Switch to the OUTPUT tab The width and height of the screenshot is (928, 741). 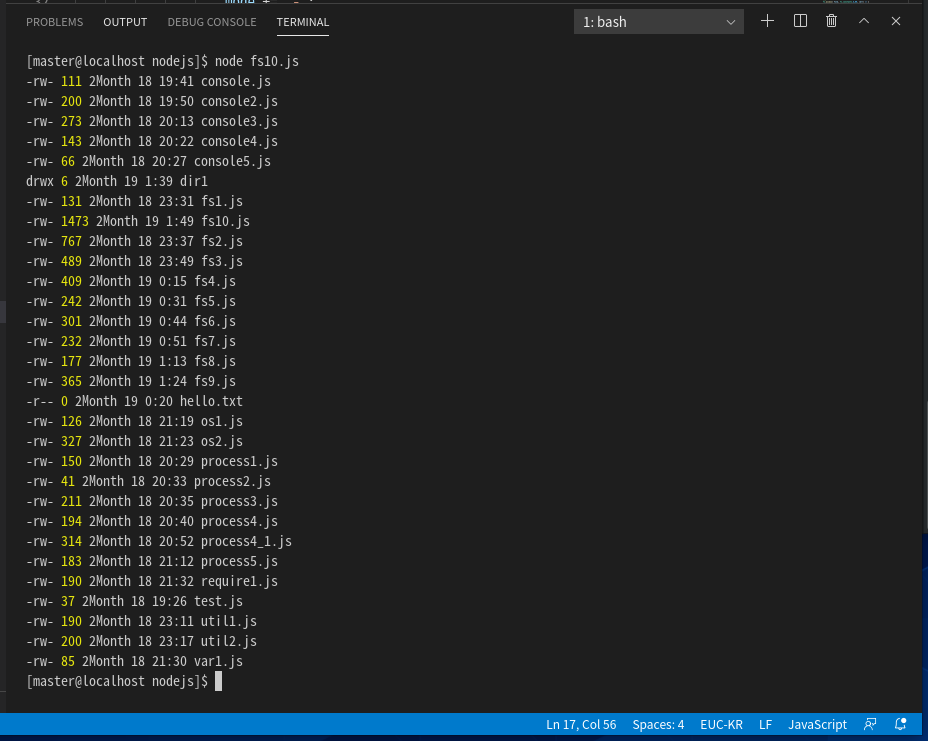(x=125, y=22)
